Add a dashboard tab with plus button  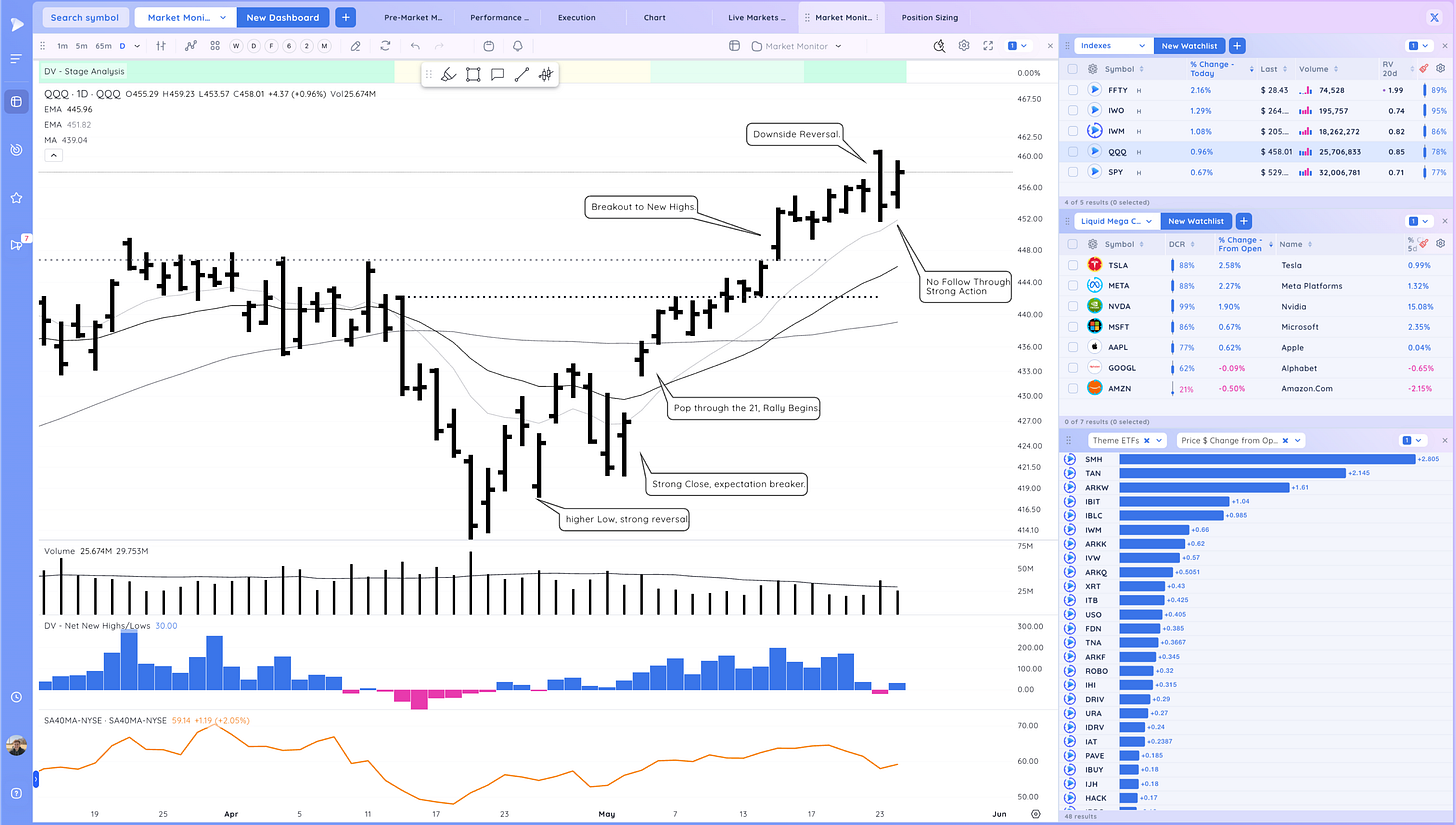(345, 17)
